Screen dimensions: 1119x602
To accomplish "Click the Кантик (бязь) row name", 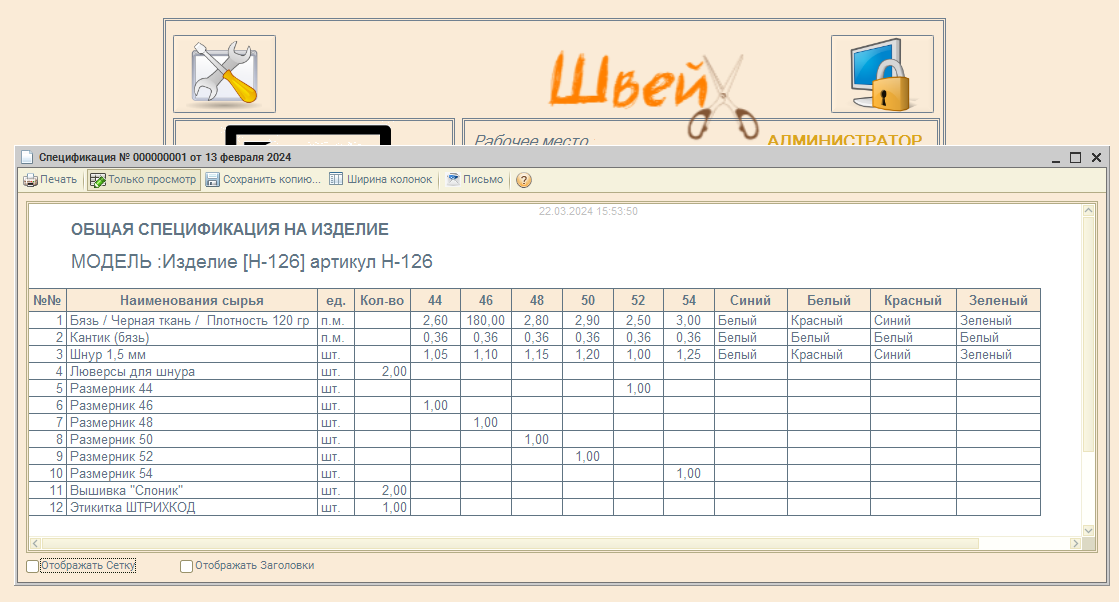I will pos(191,337).
